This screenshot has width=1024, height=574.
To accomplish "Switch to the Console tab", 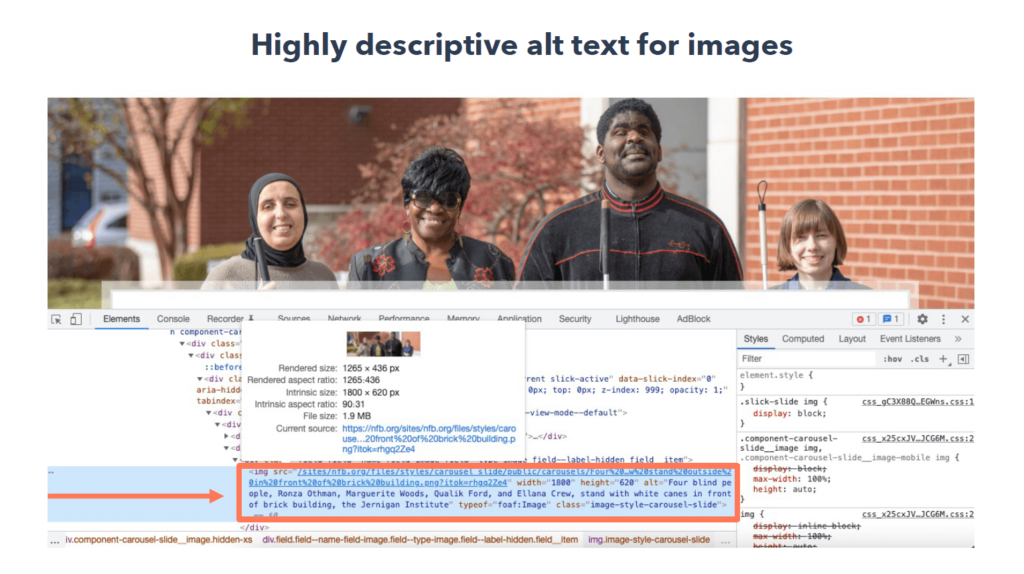I will (x=173, y=319).
